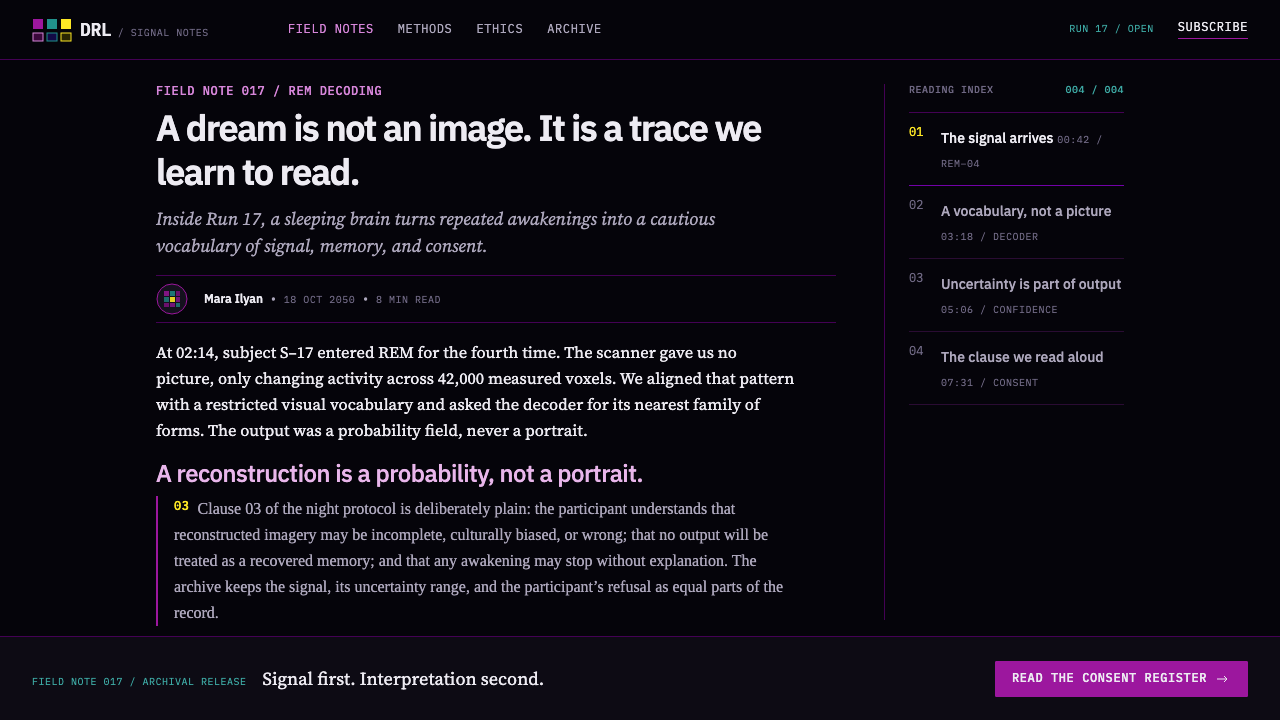Screen dimensions: 1280x720
Task: Click the 'READING INDEX' heading
Action: pyautogui.click(x=951, y=90)
